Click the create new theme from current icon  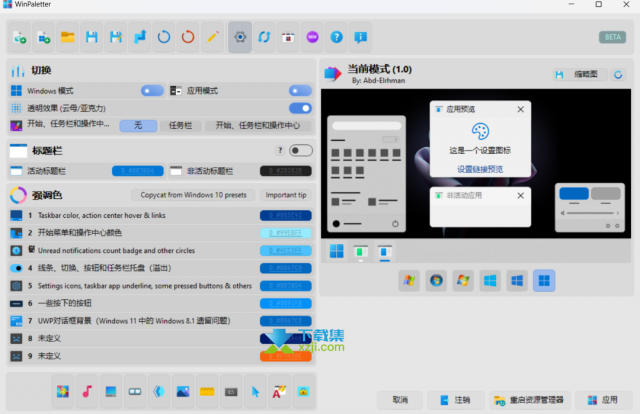[x=20, y=38]
